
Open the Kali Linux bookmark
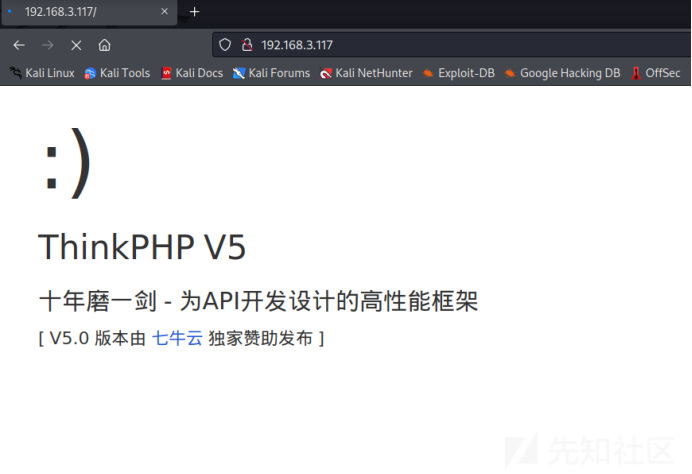[42, 73]
